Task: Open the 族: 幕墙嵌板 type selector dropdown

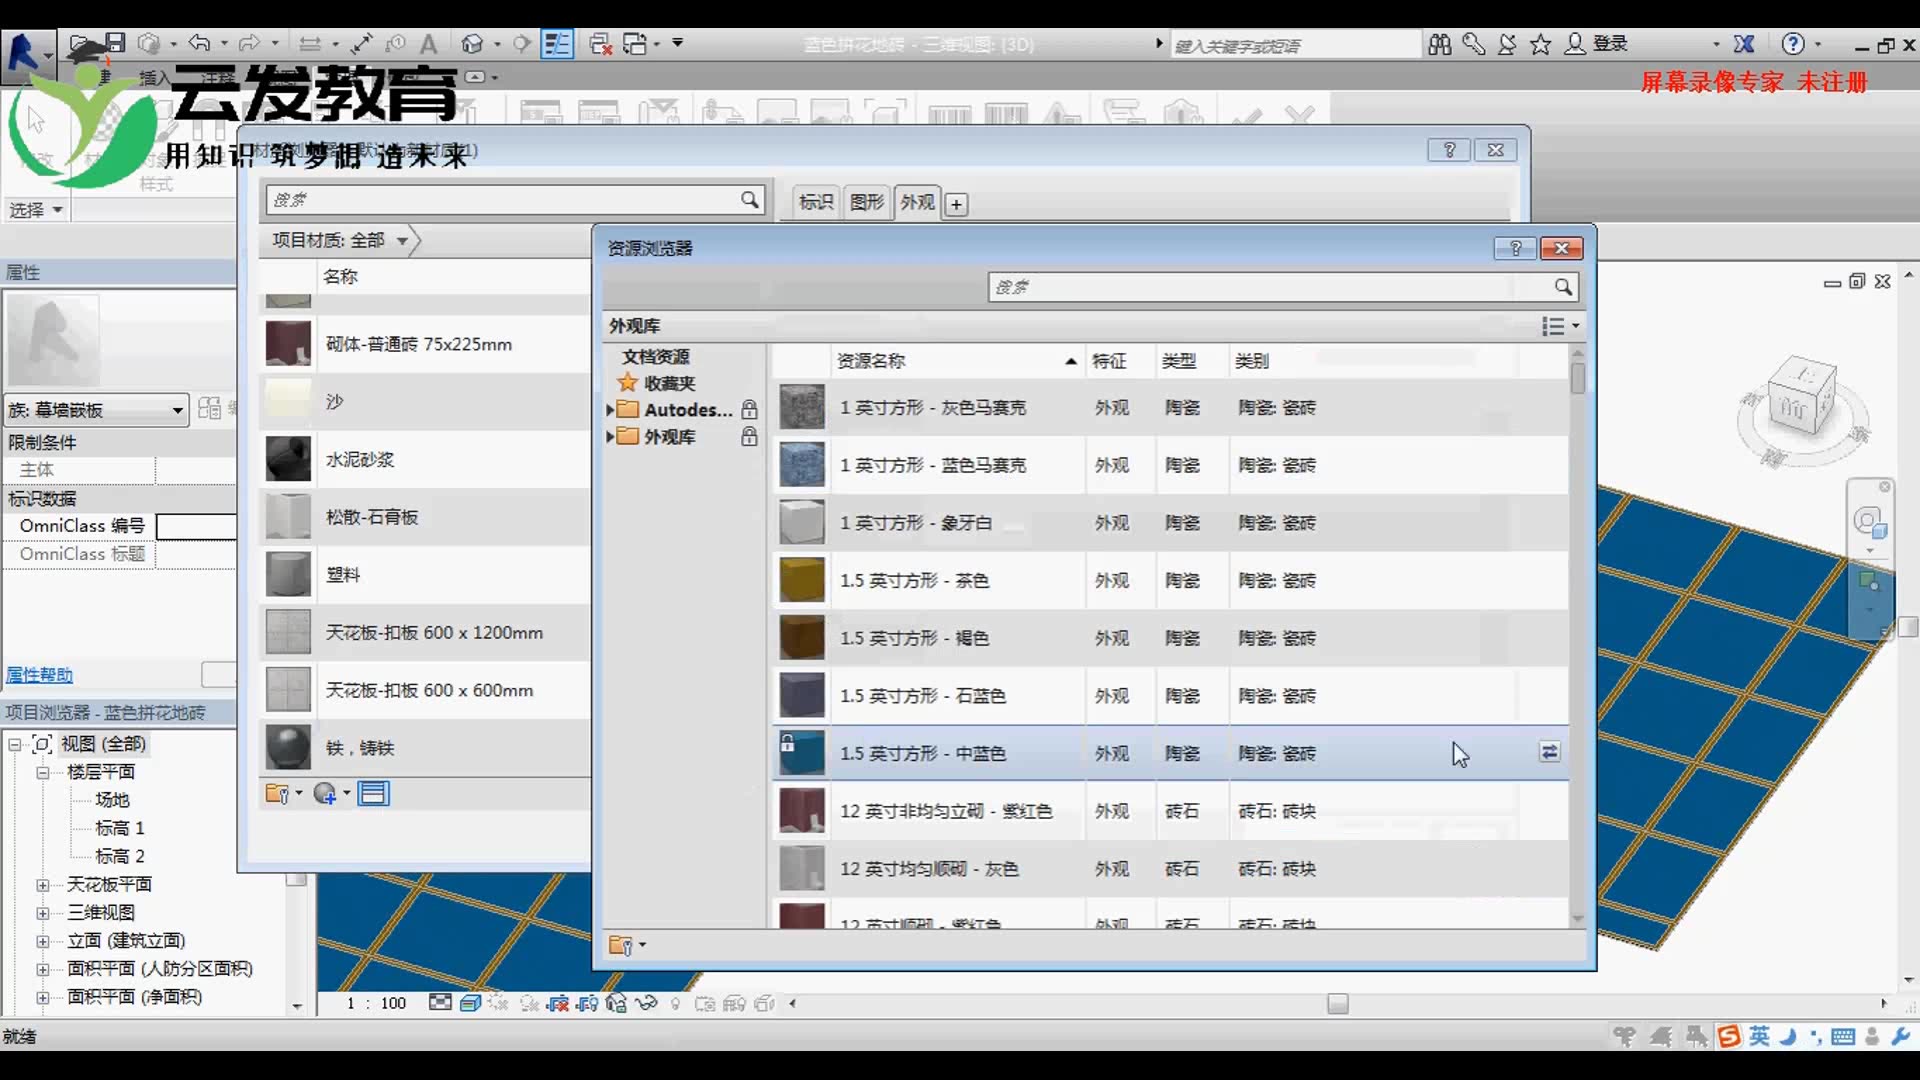Action: tap(177, 410)
